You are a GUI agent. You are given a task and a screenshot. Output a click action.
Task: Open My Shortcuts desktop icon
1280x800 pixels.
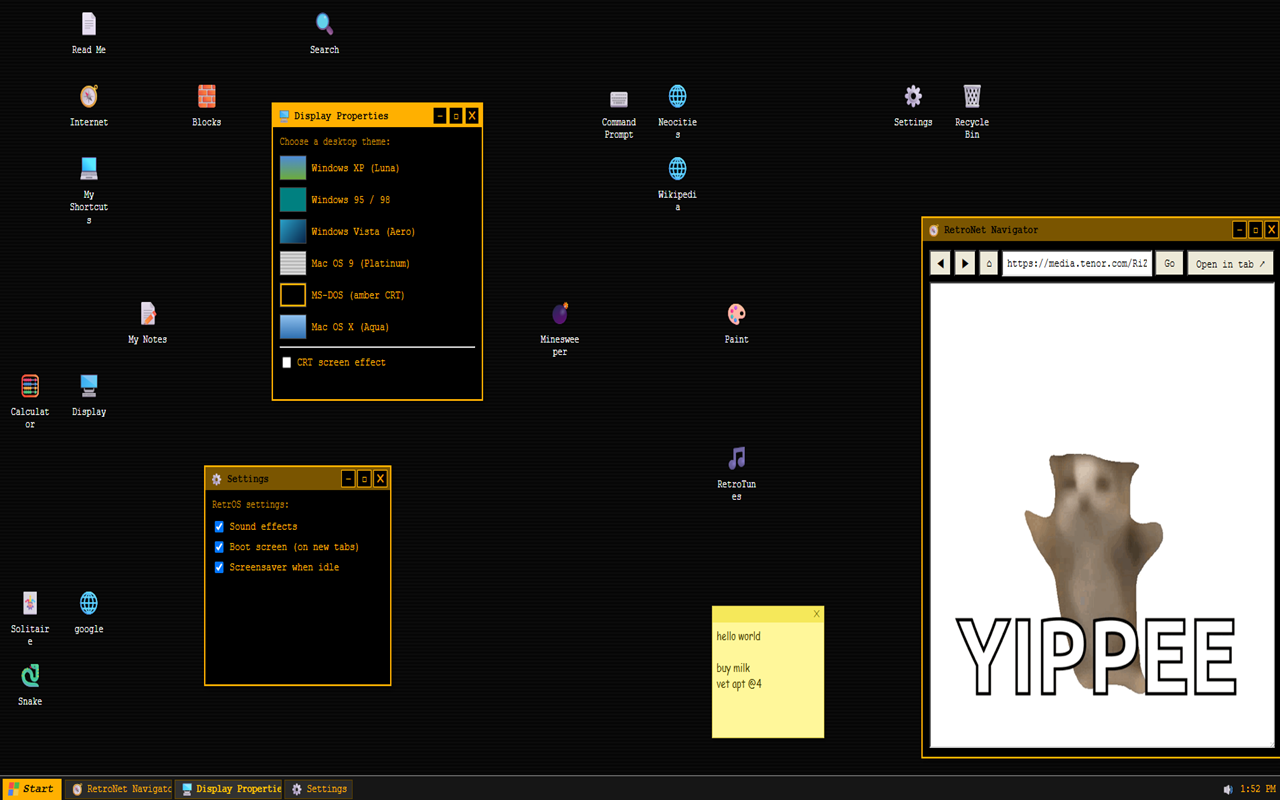click(89, 190)
